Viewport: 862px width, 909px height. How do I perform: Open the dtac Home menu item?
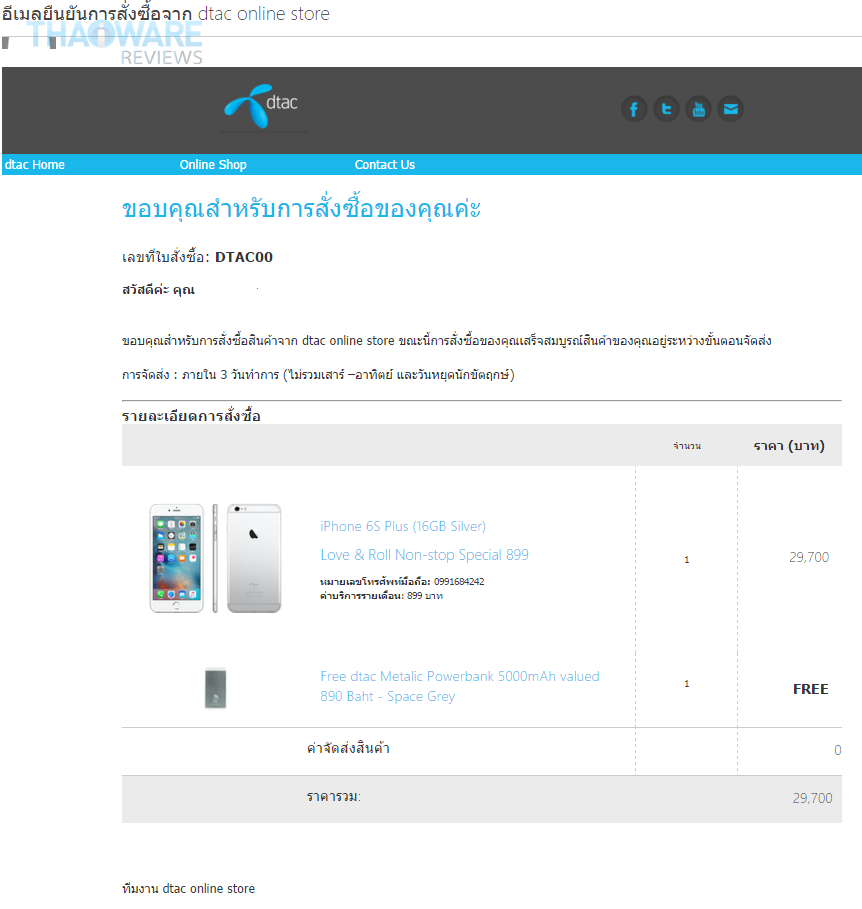35,165
